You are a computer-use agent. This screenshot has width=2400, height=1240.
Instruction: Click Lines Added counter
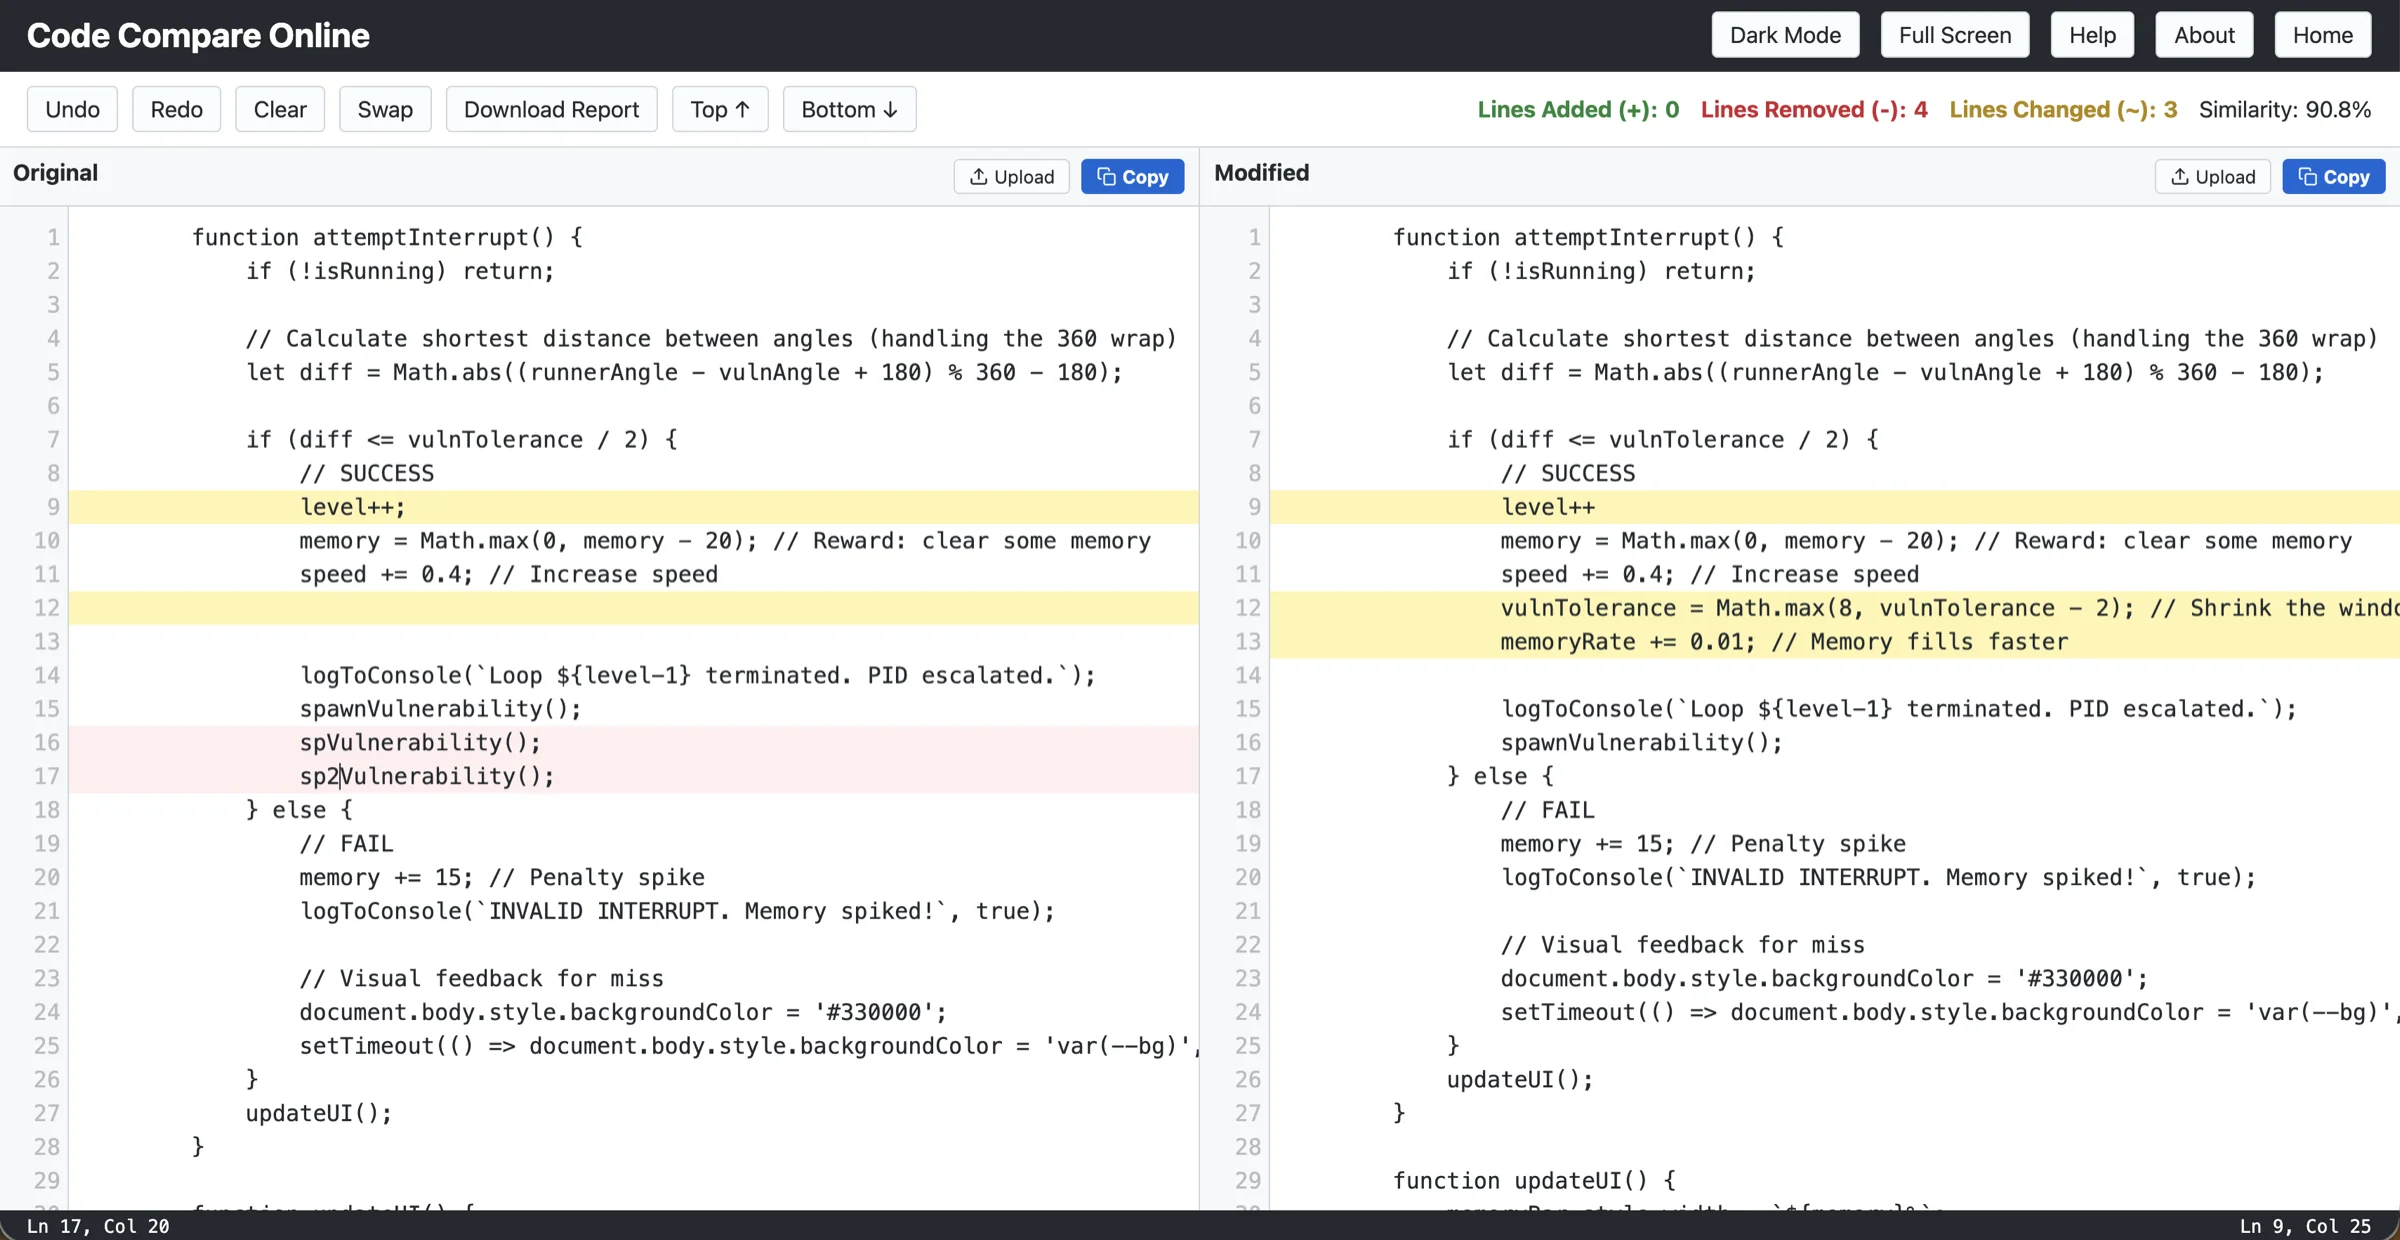coord(1578,109)
